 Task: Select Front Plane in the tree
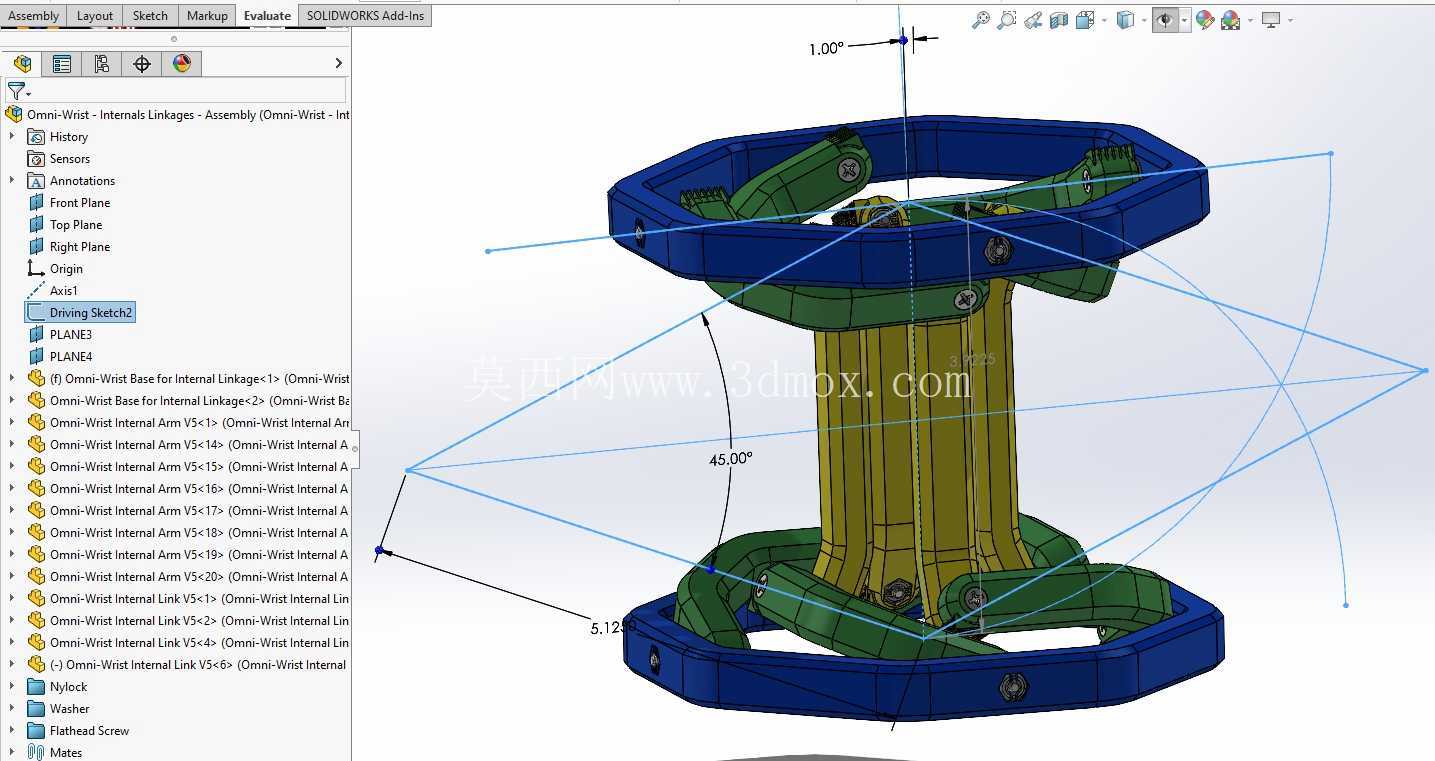click(80, 203)
